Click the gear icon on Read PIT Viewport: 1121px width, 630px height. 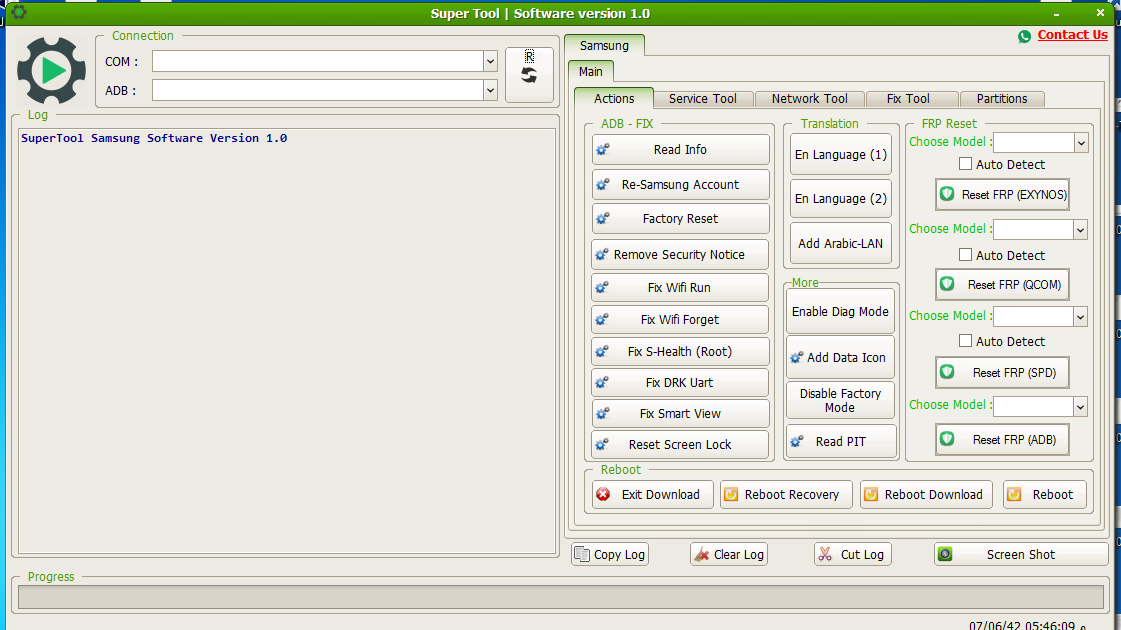coord(796,442)
